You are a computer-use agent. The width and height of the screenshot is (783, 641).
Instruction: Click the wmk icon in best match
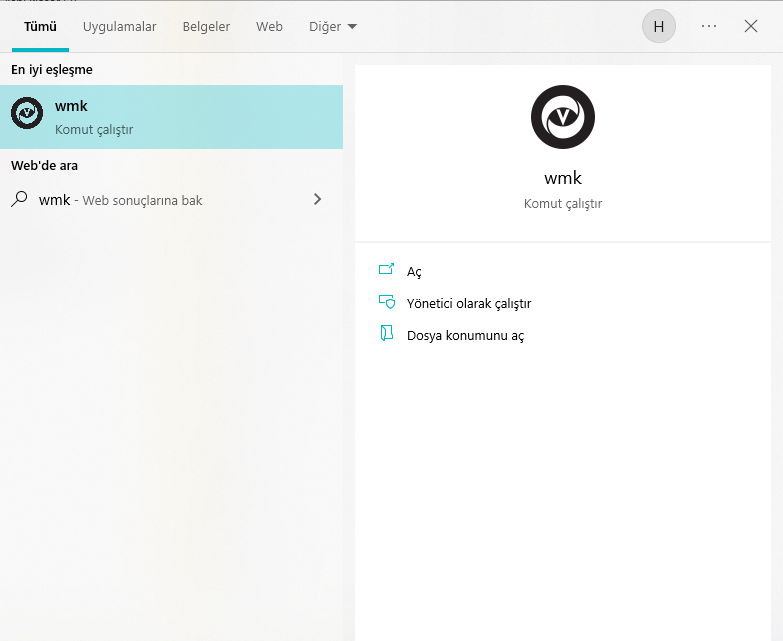[x=27, y=113]
